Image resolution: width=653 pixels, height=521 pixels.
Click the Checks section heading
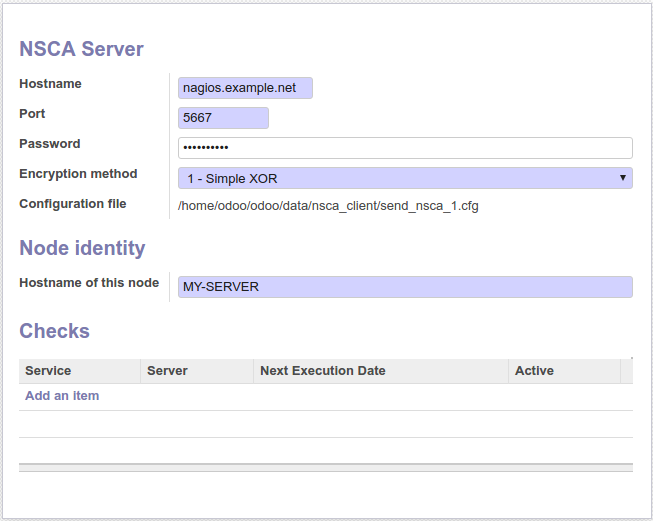click(54, 331)
